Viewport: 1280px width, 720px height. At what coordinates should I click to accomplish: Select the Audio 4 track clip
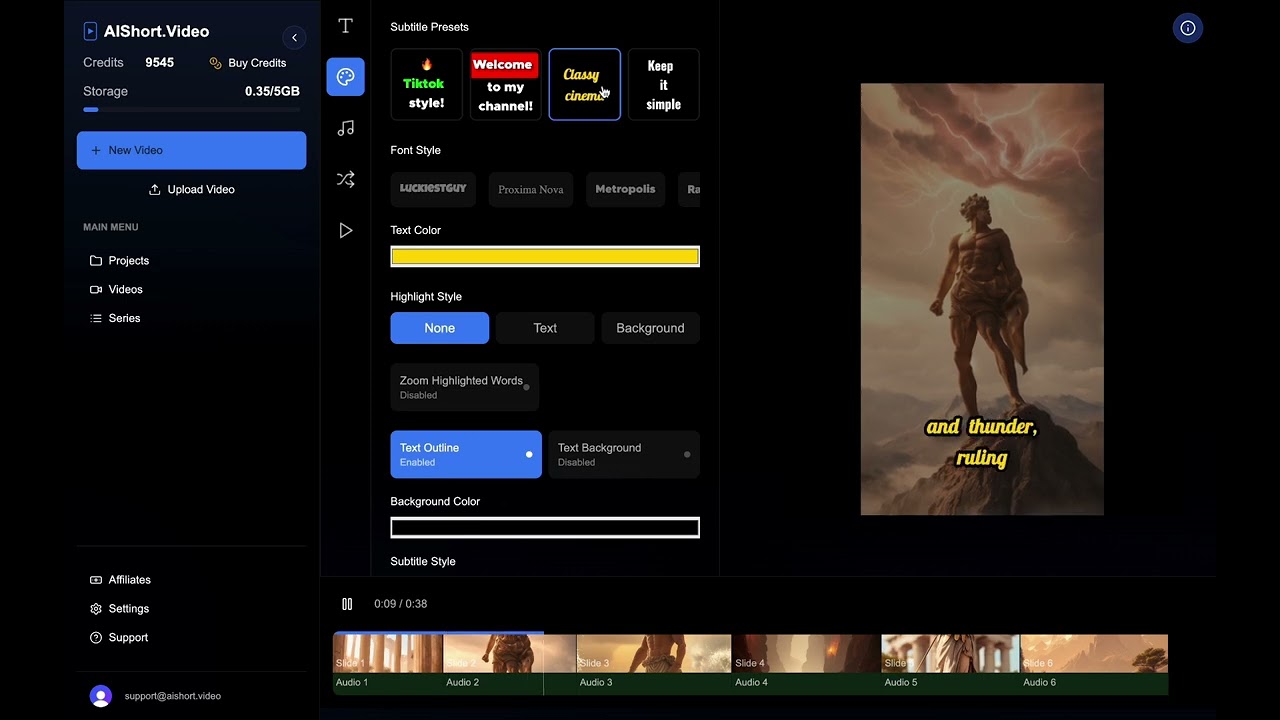pos(807,683)
